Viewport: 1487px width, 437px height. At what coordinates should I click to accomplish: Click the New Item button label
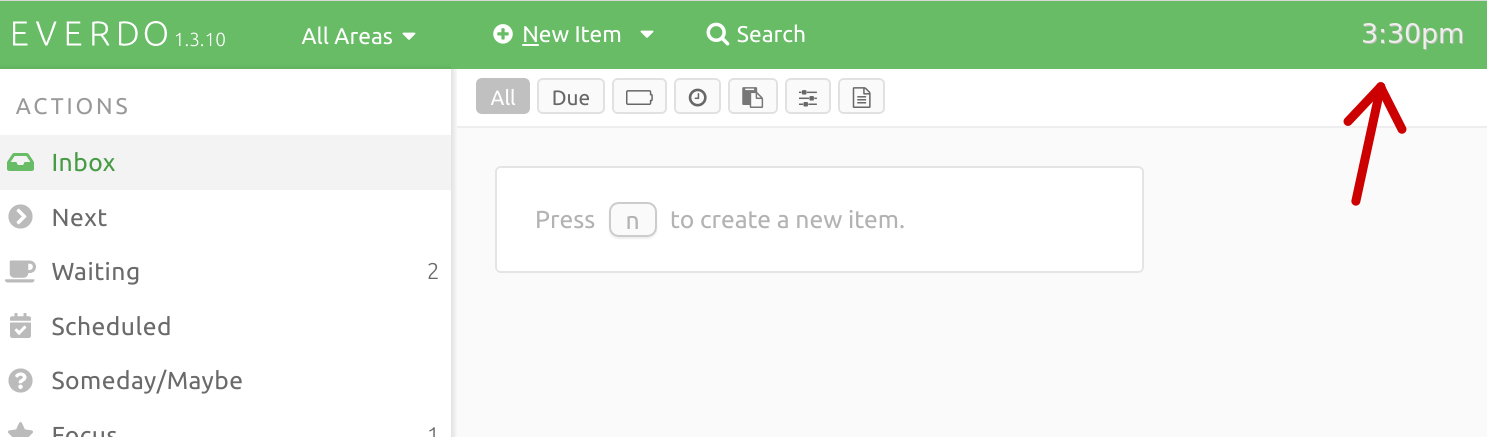click(x=572, y=35)
